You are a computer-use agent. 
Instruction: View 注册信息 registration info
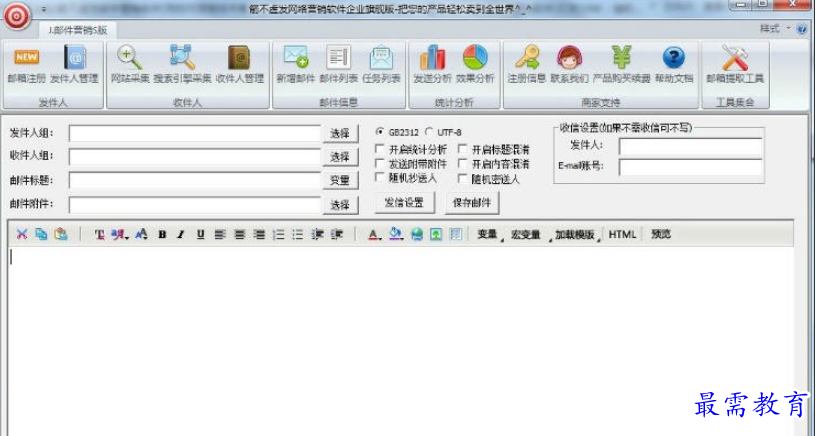click(527, 65)
